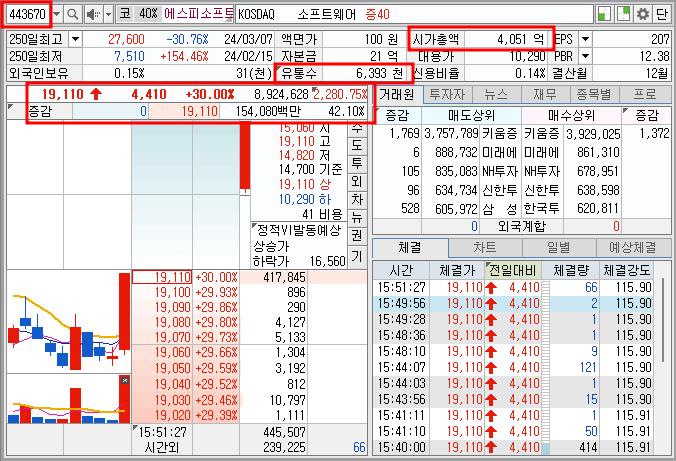Click seller volume 3,757,789 beside 키움증
The width and height of the screenshot is (676, 461).
(451, 134)
